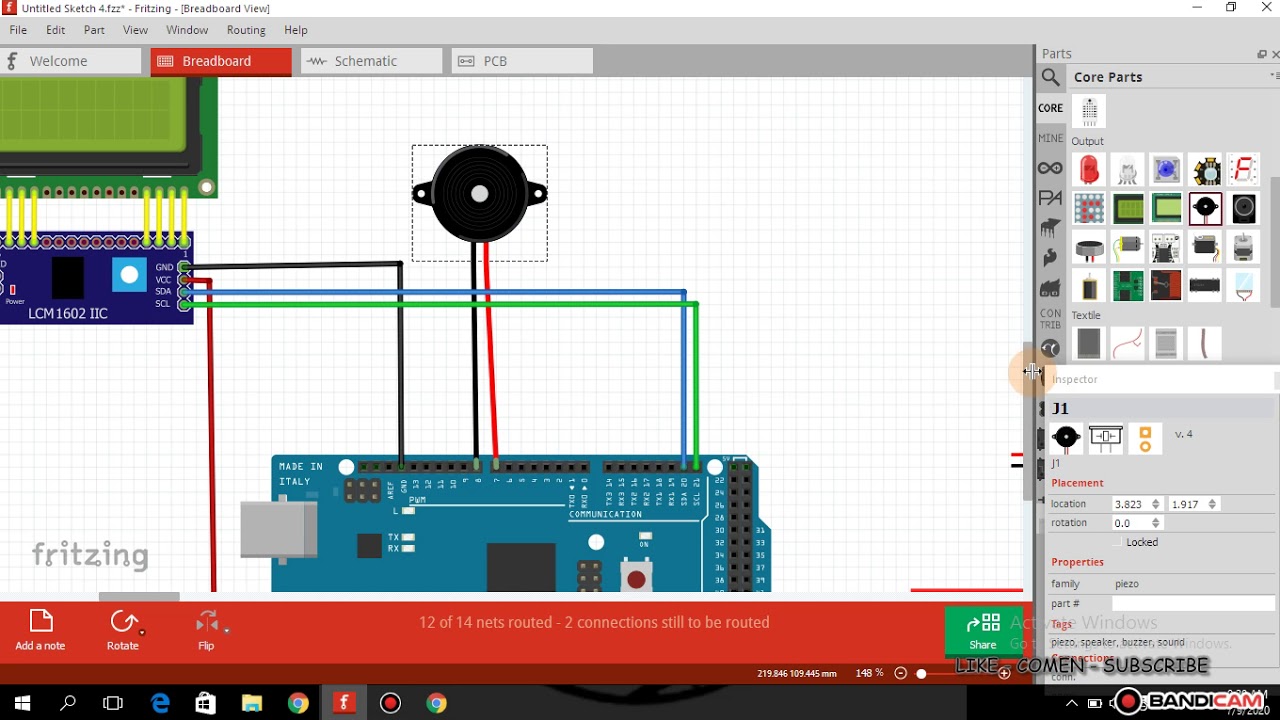Screen dimensions: 1280x720
Task: Click the zoom out minus icon
Action: tap(902, 673)
